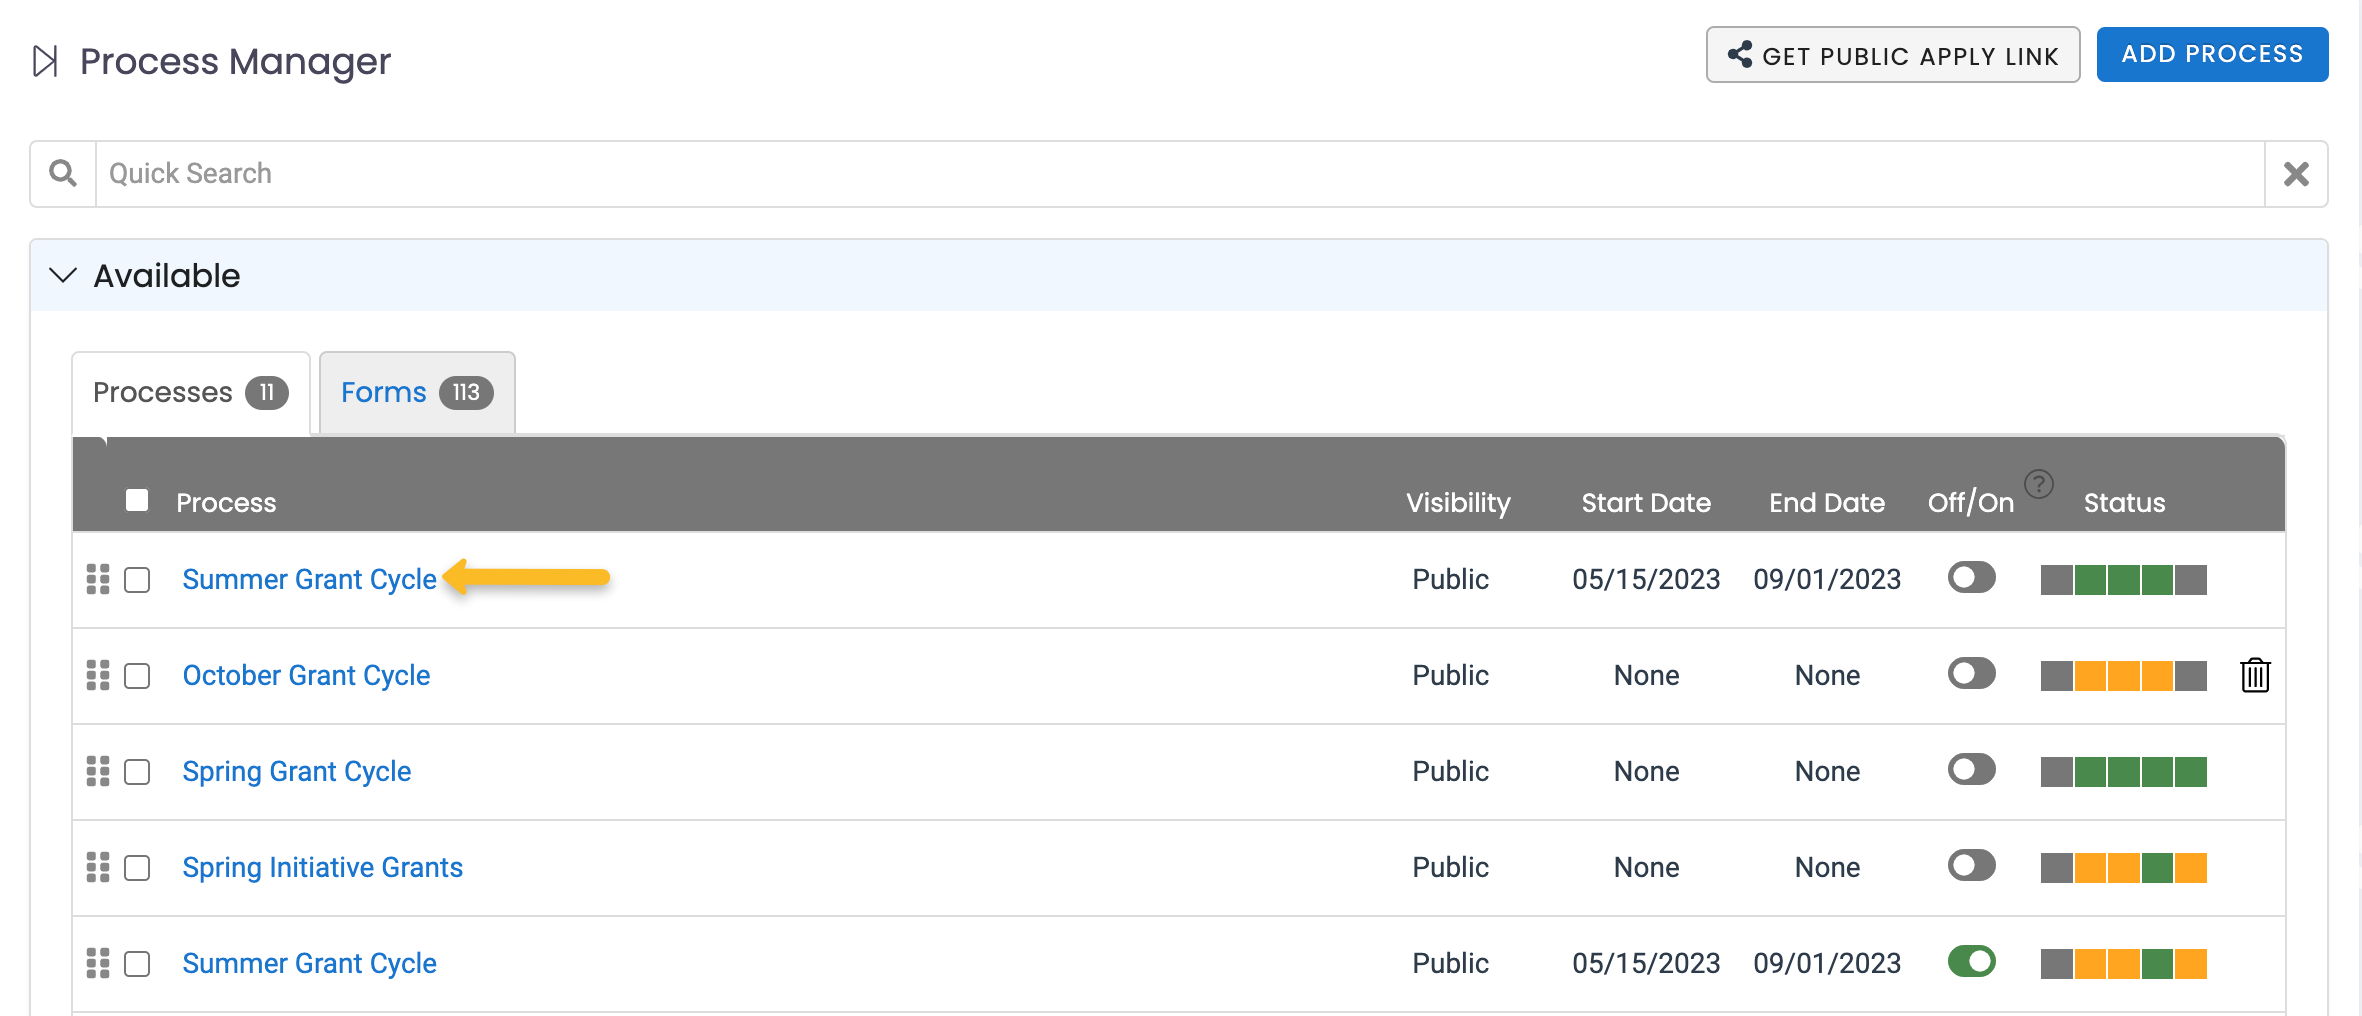Click the Off/On help question mark icon
This screenshot has height=1016, width=2362.
coord(2038,484)
